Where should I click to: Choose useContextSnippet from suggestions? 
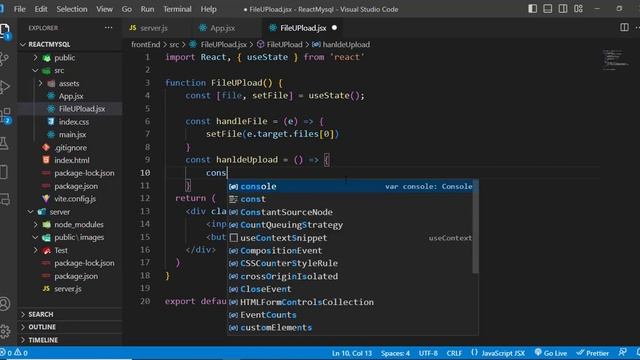(x=350, y=238)
